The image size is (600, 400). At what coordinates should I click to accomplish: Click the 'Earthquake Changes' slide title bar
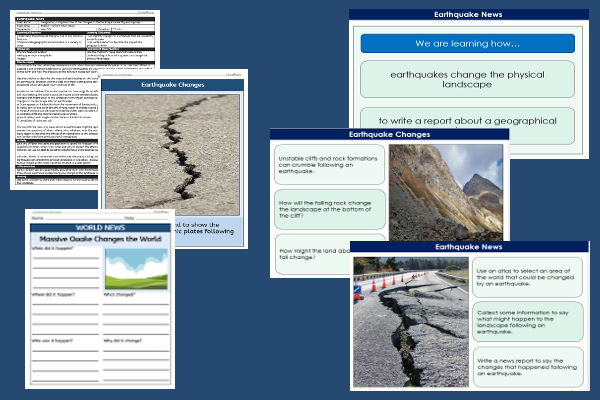pyautogui.click(x=389, y=134)
